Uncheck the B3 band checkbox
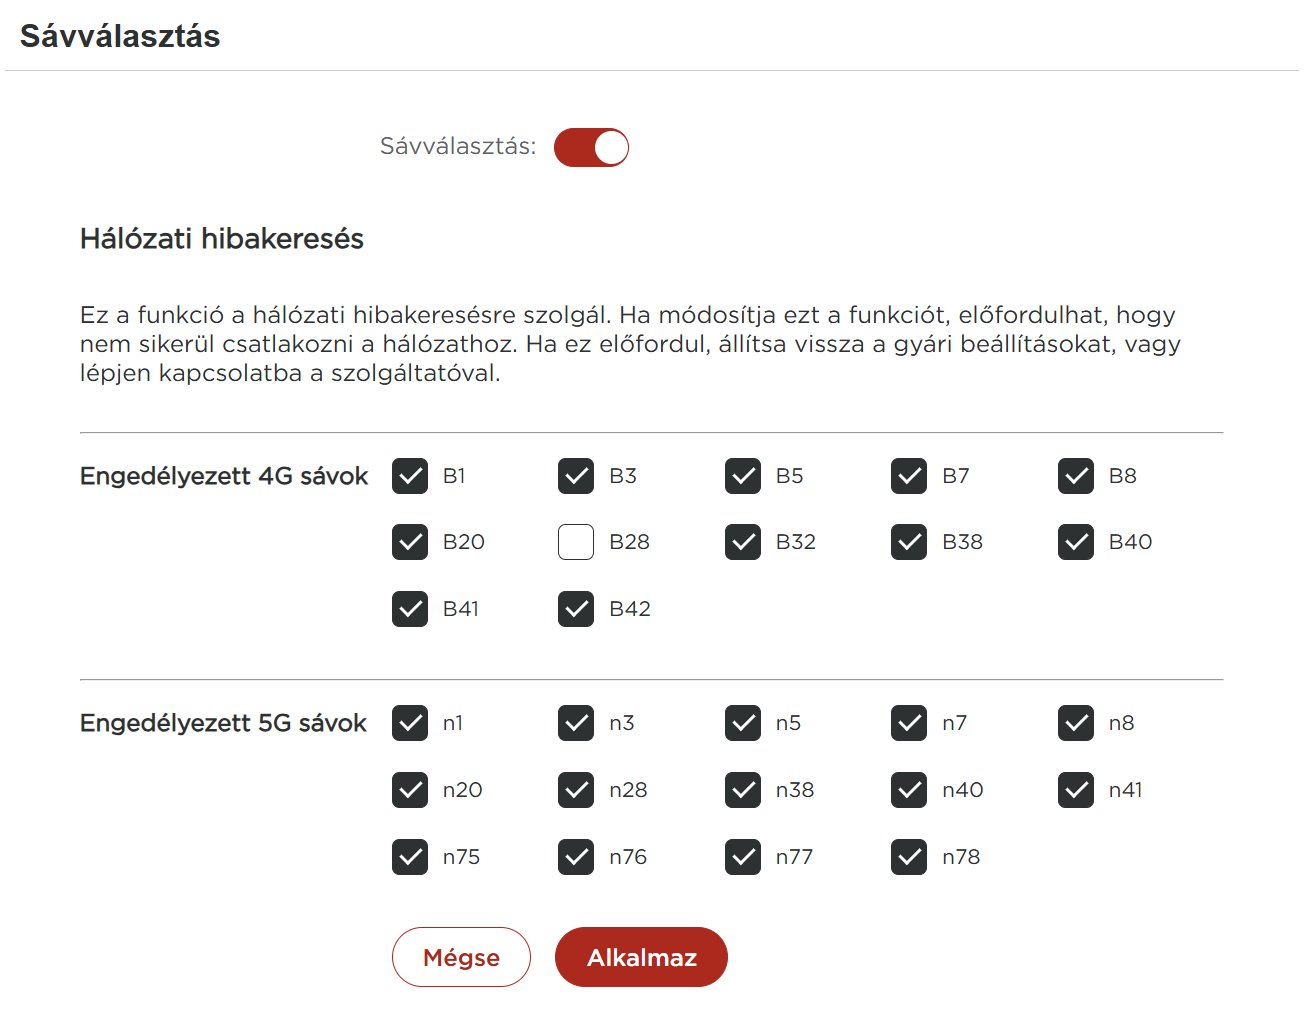Screen dimensions: 1310x1025 [576, 476]
